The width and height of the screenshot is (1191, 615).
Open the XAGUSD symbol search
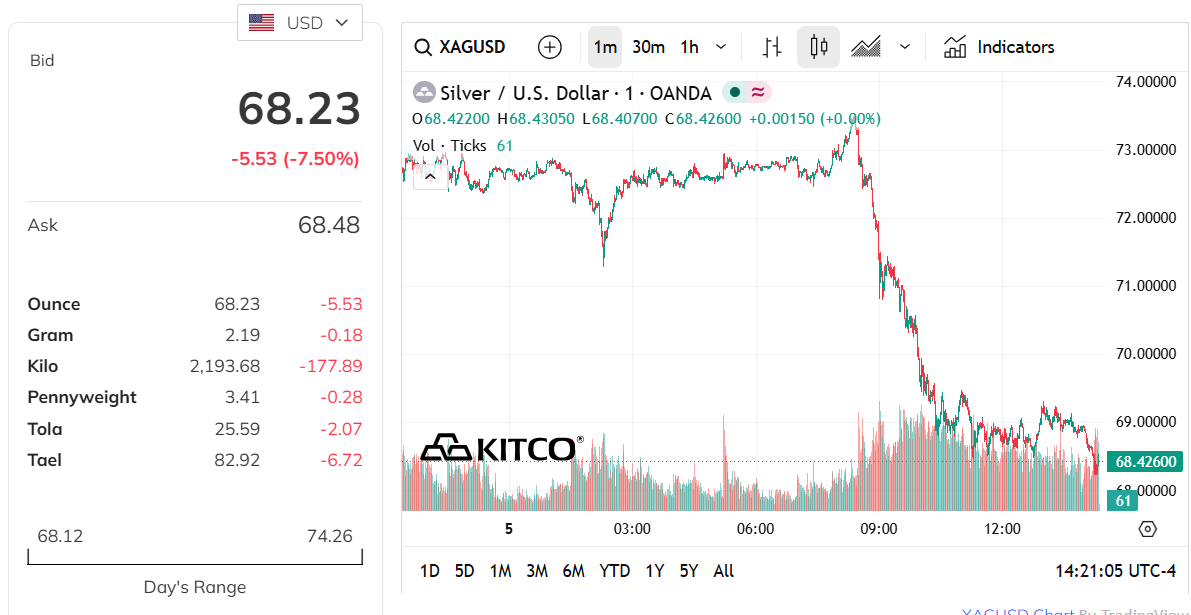pos(460,47)
